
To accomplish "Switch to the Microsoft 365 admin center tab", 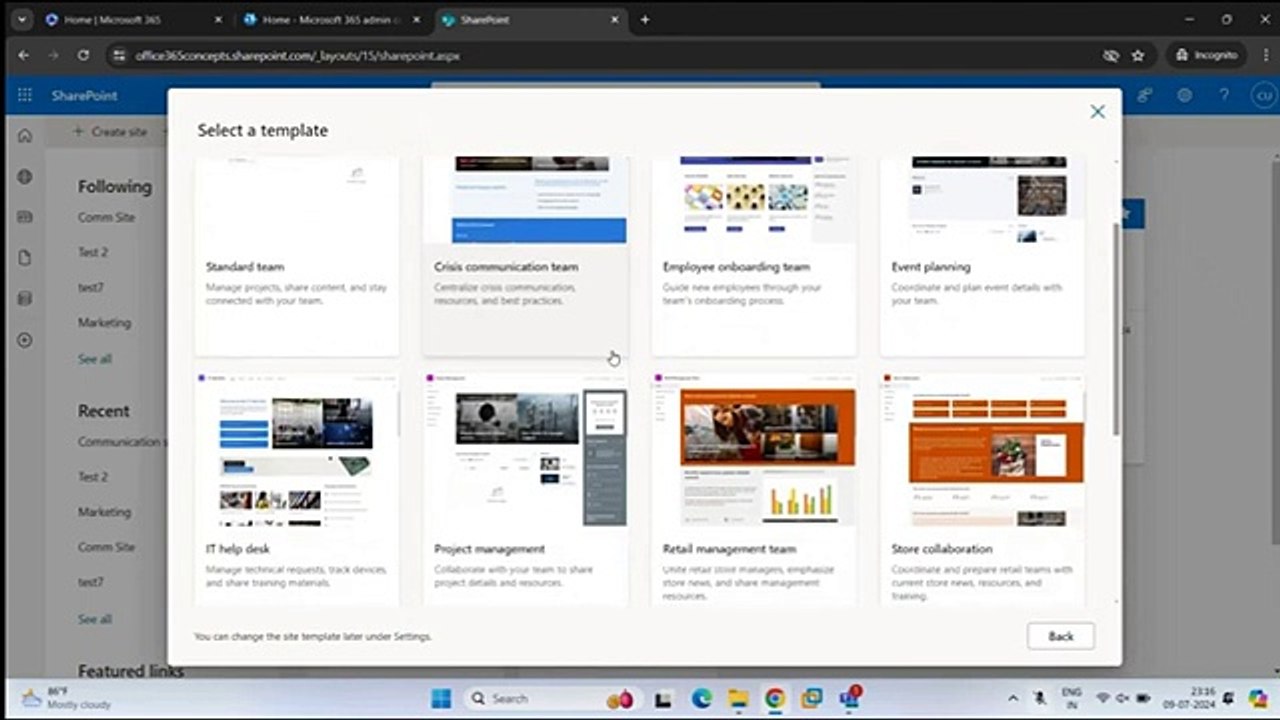I will [x=333, y=20].
